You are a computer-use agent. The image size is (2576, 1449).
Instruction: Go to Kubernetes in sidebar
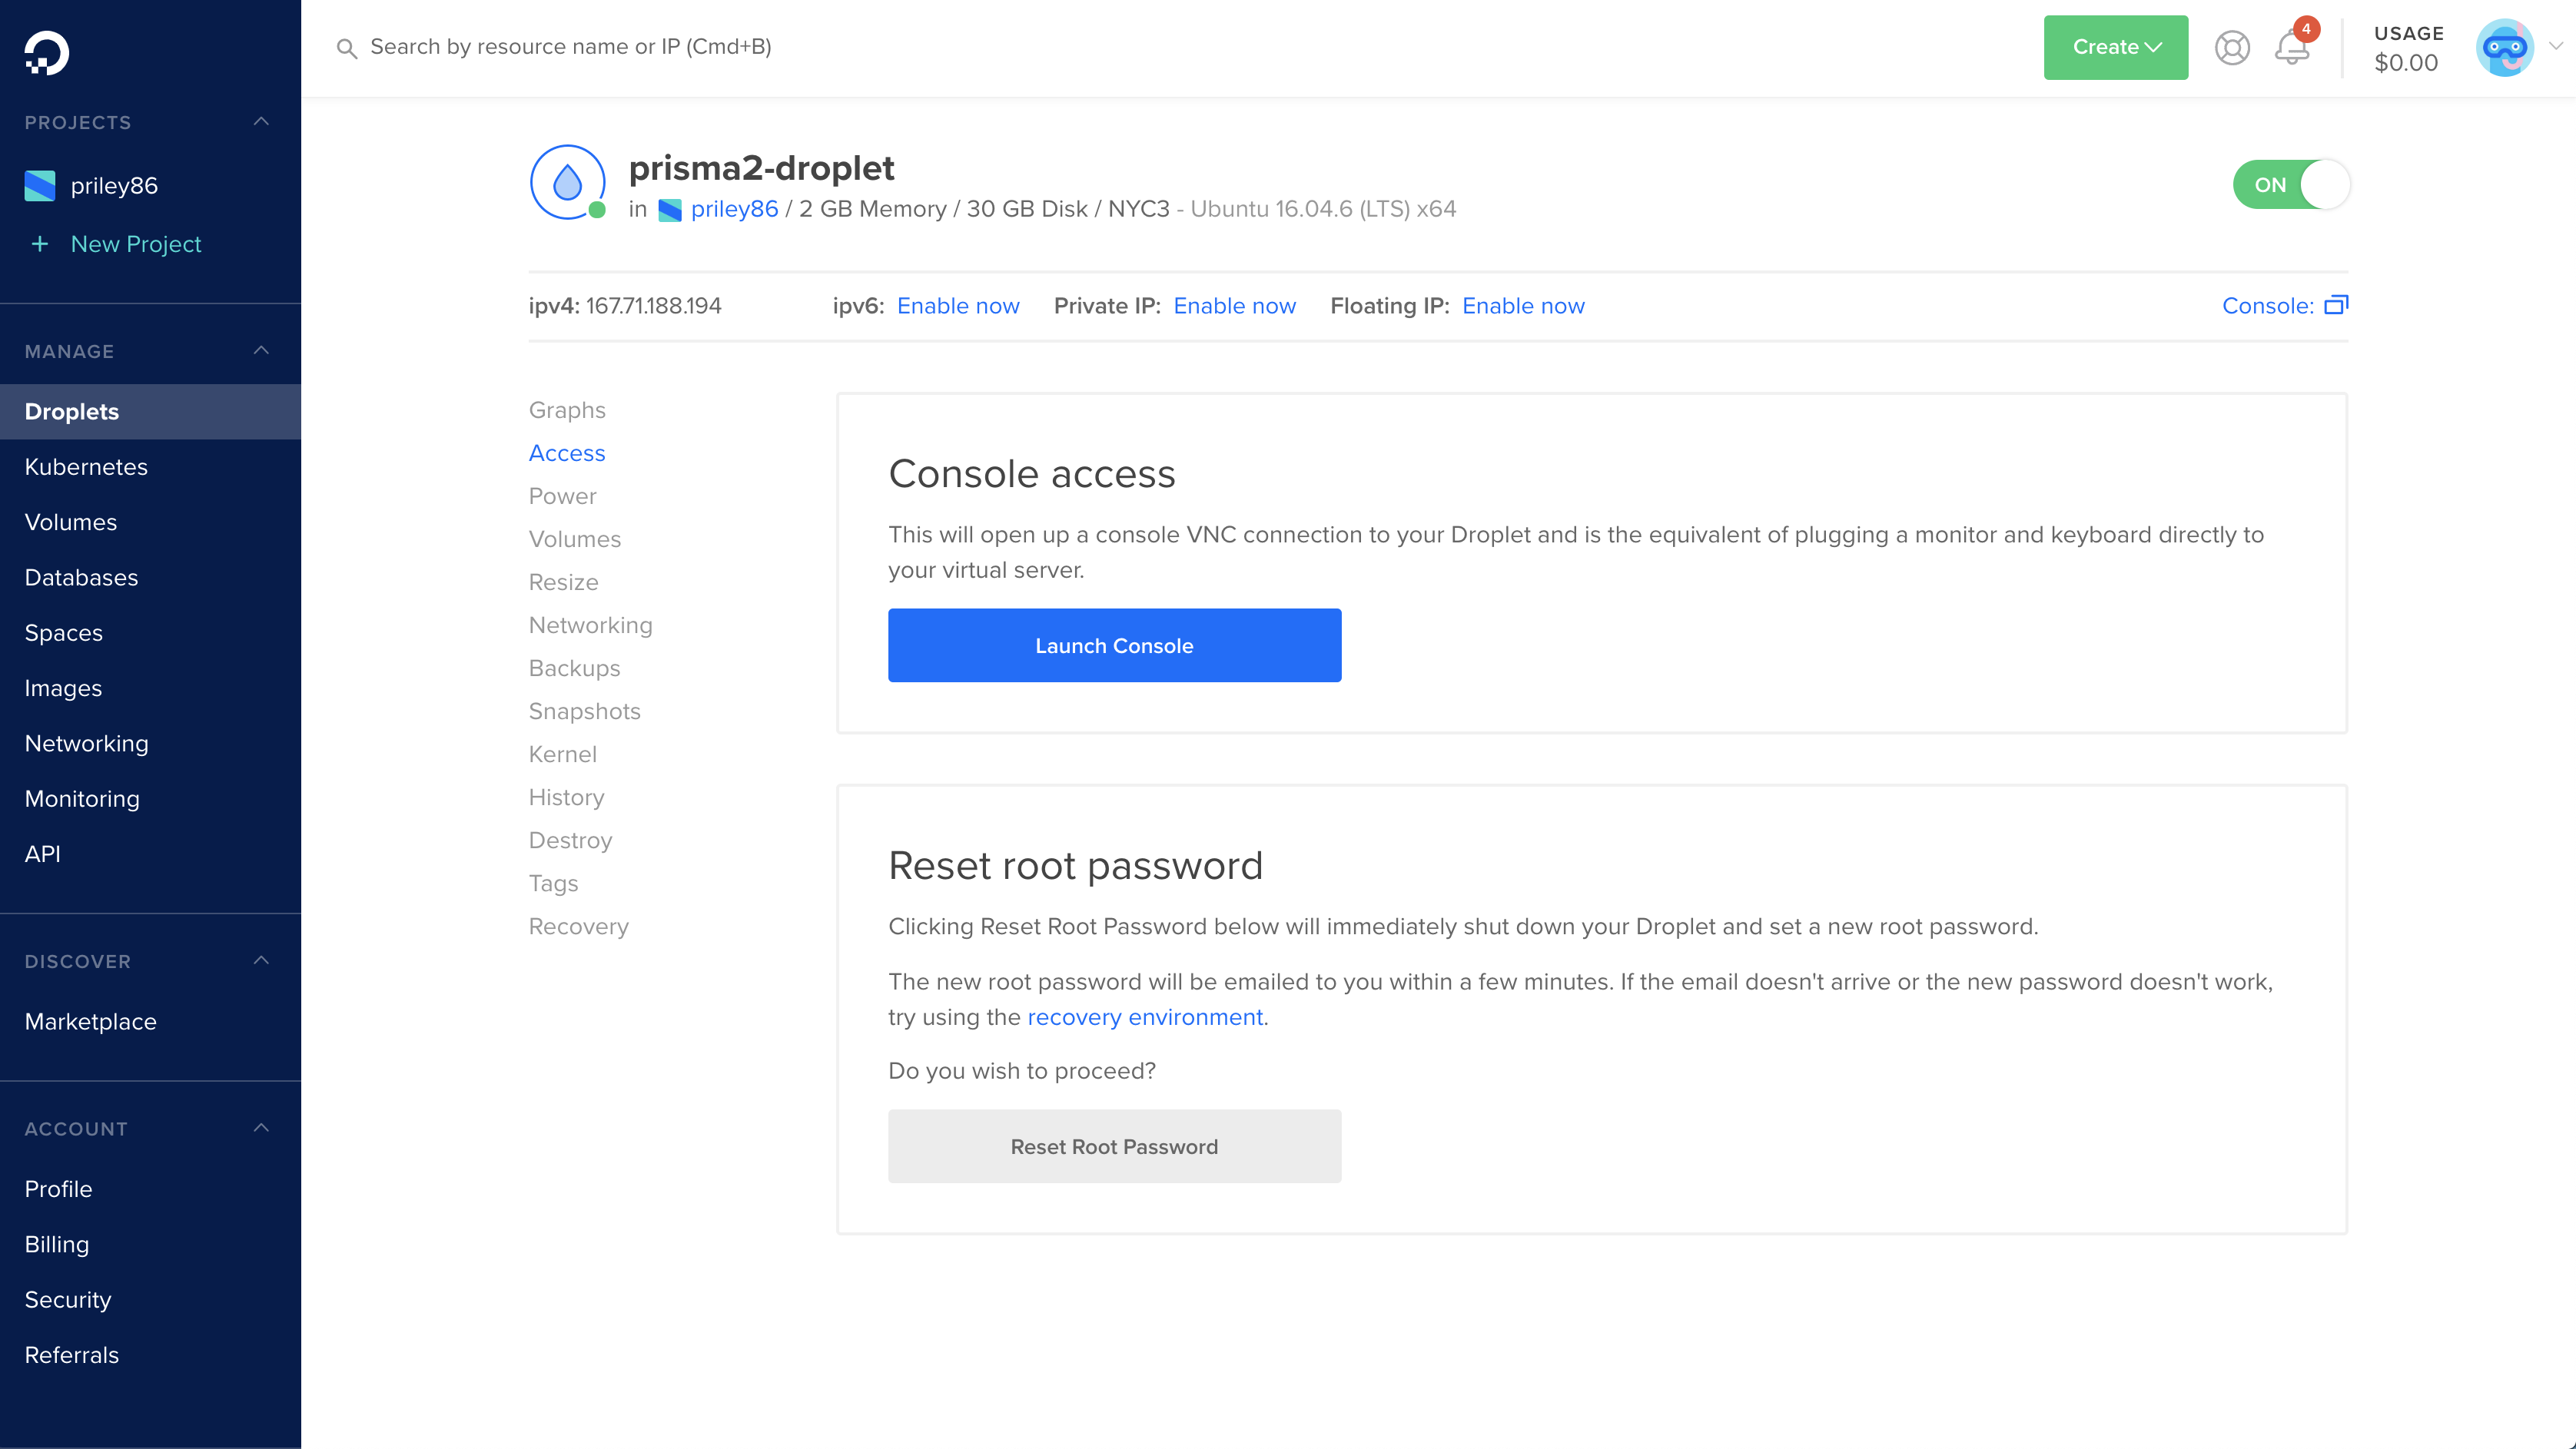86,467
